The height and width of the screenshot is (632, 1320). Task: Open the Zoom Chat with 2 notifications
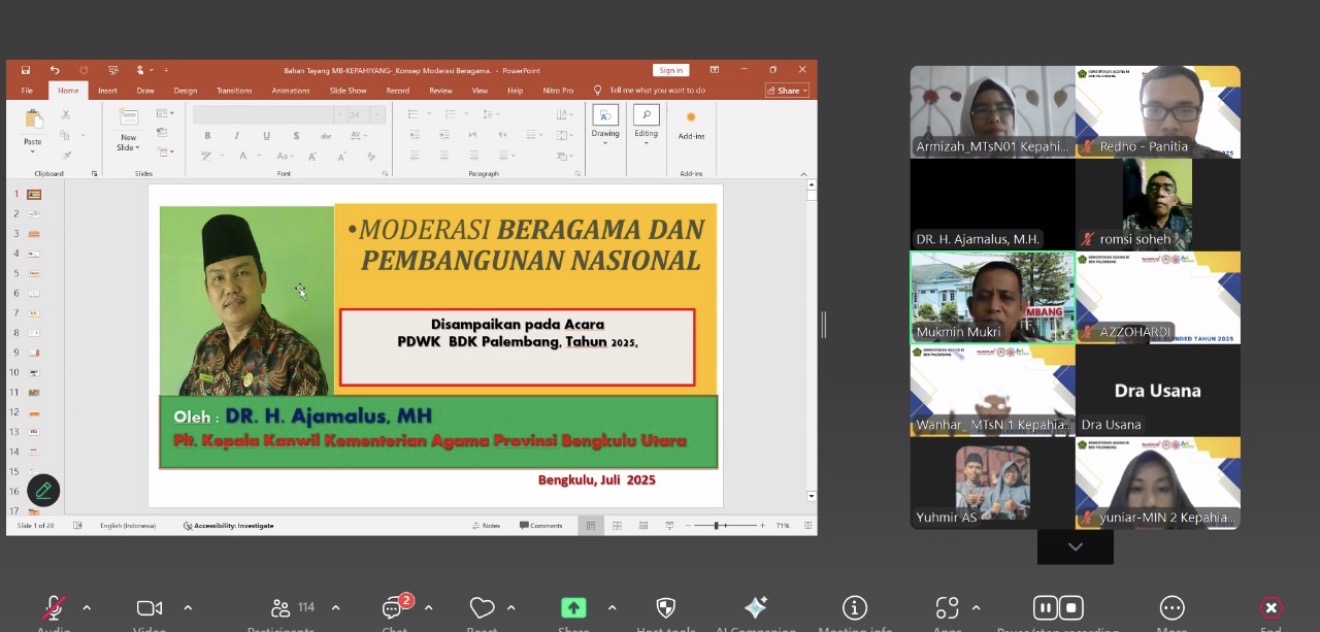coord(392,607)
